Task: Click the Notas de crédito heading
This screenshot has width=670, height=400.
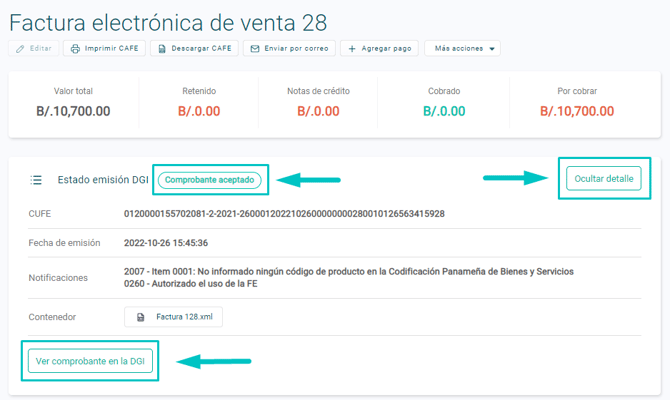Action: pyautogui.click(x=318, y=91)
